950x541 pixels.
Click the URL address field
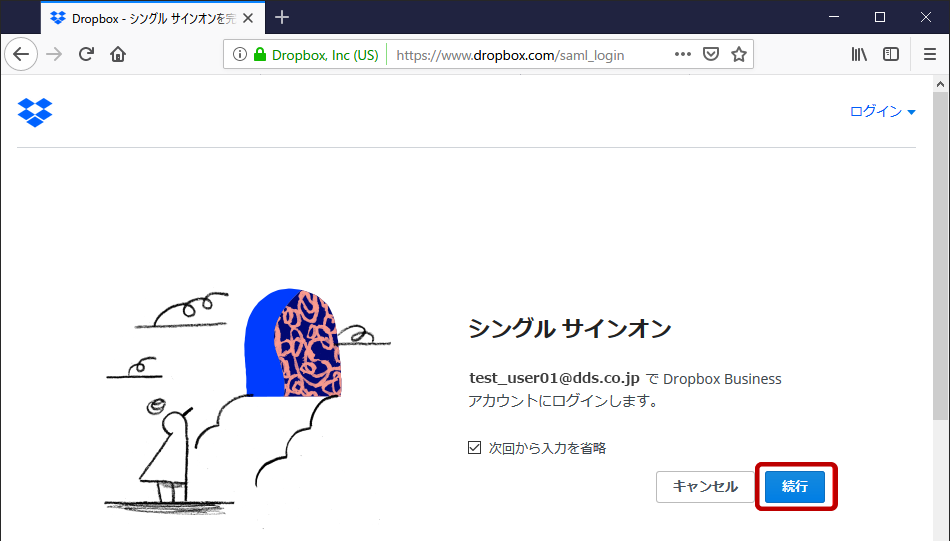(520, 55)
